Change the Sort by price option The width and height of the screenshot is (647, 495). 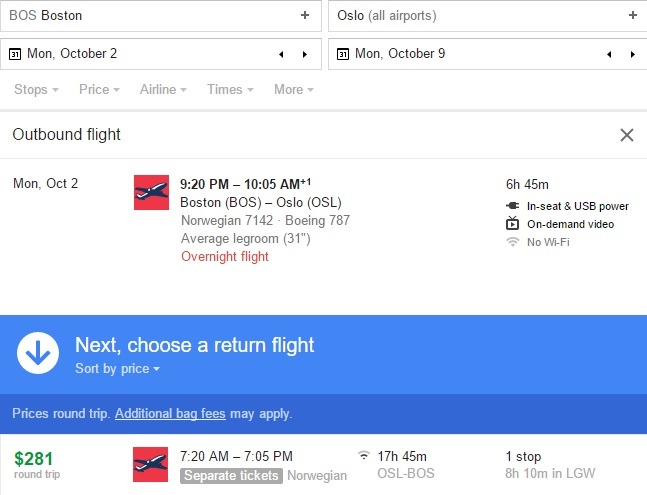(118, 368)
